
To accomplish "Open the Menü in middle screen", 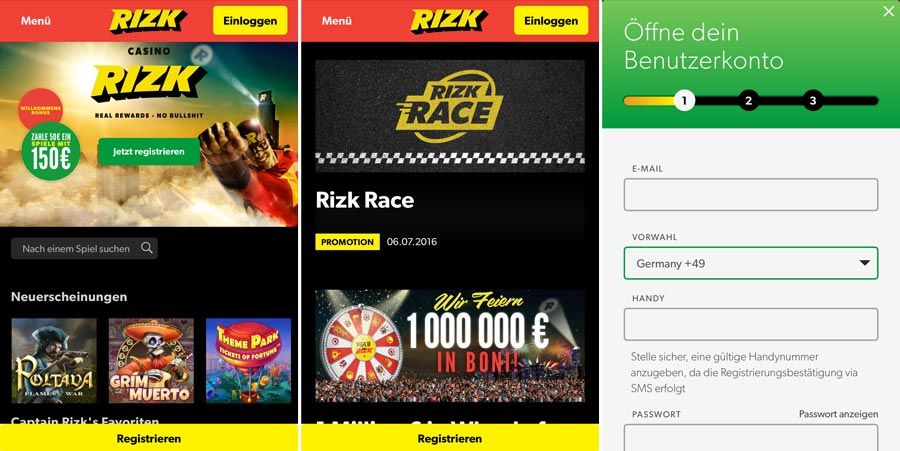I will pos(336,21).
